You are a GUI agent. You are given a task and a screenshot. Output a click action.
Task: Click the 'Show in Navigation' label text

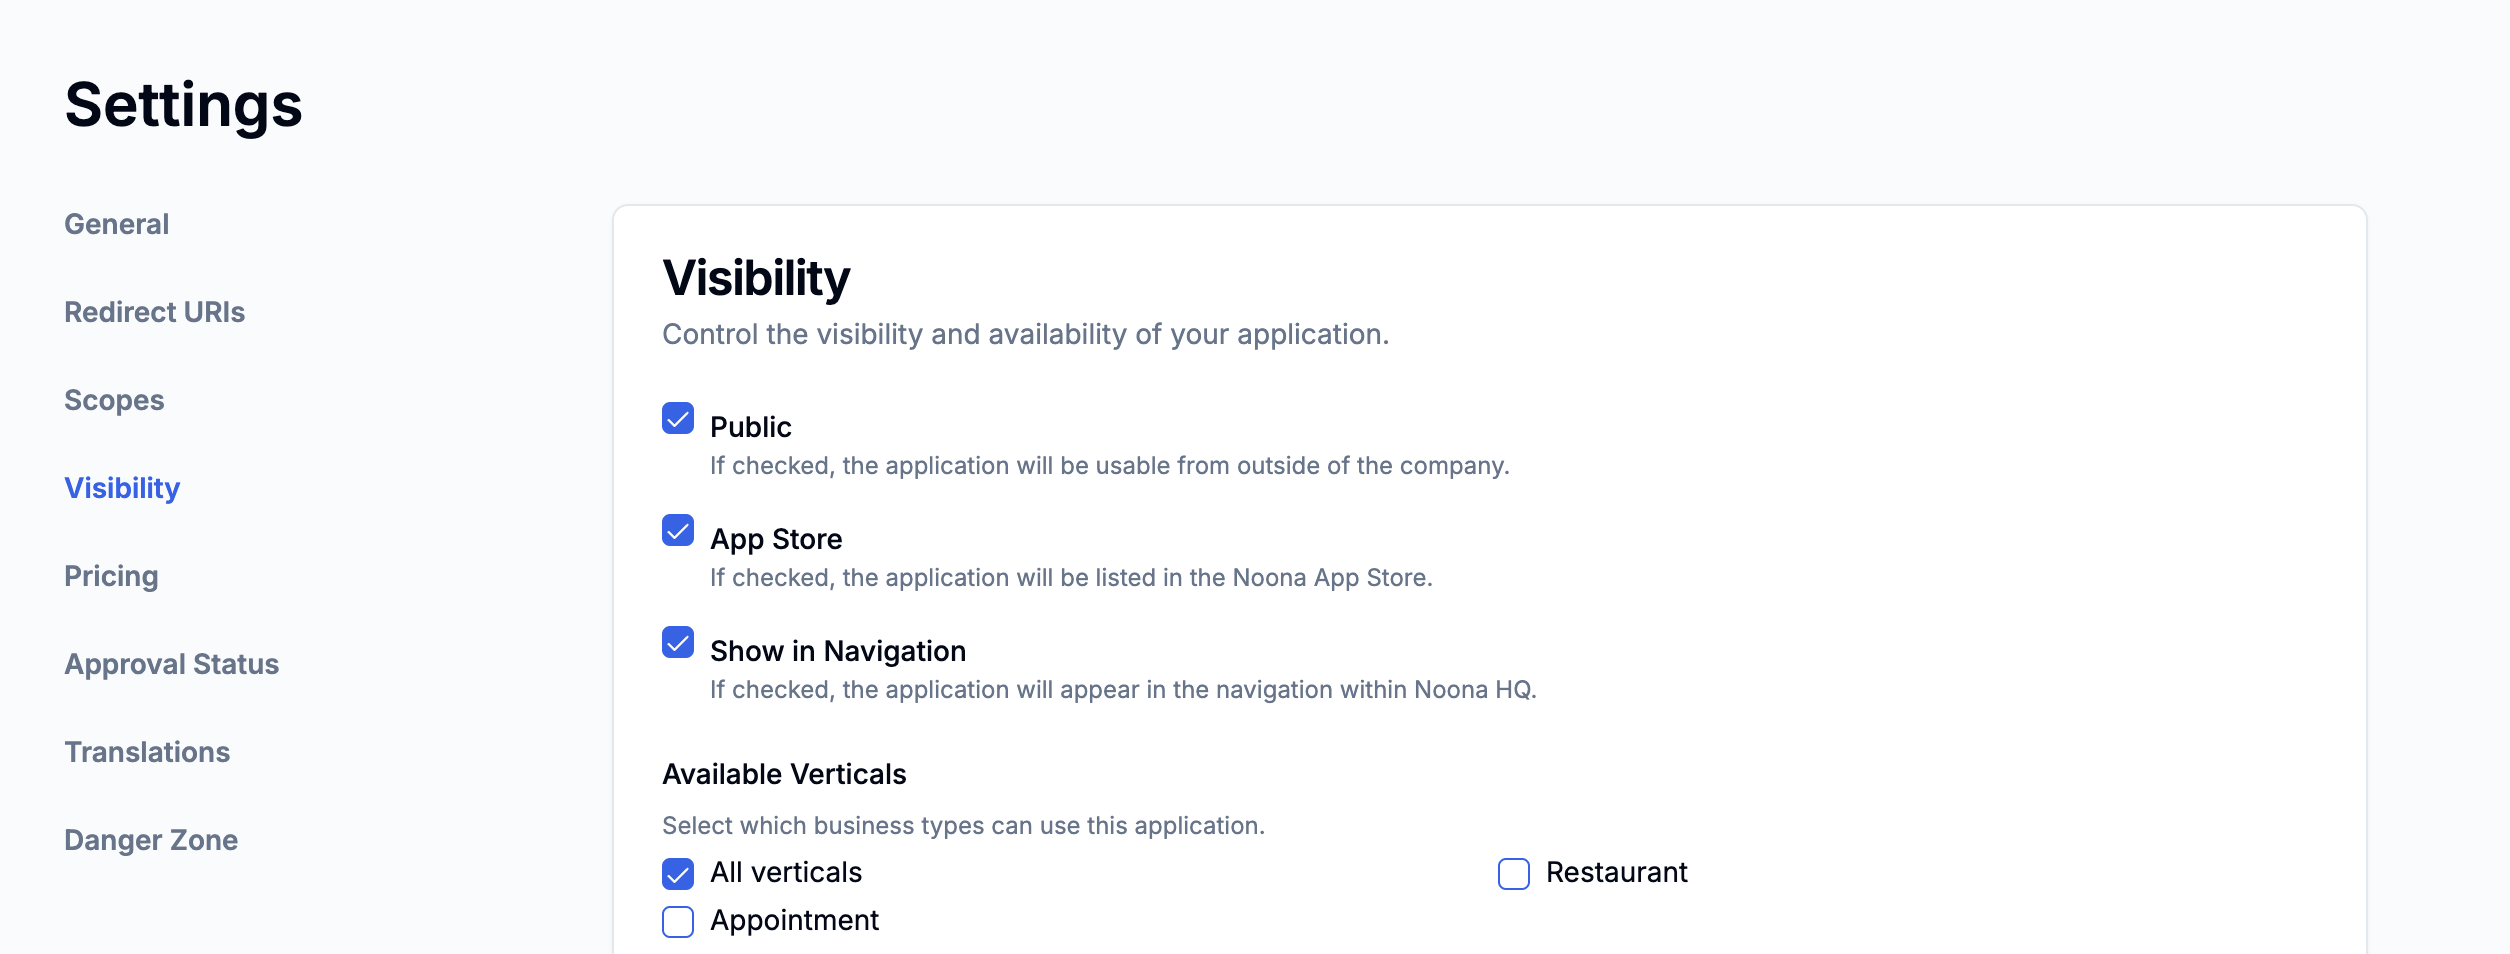838,651
